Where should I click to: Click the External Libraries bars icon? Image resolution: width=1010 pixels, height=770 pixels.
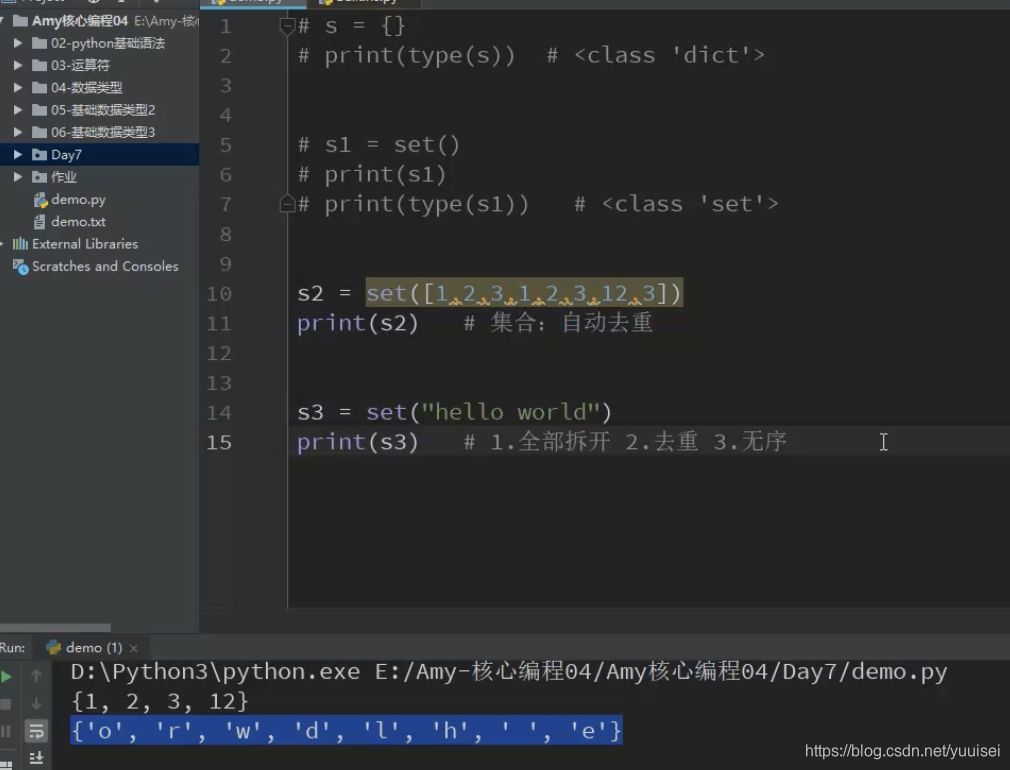coord(20,244)
